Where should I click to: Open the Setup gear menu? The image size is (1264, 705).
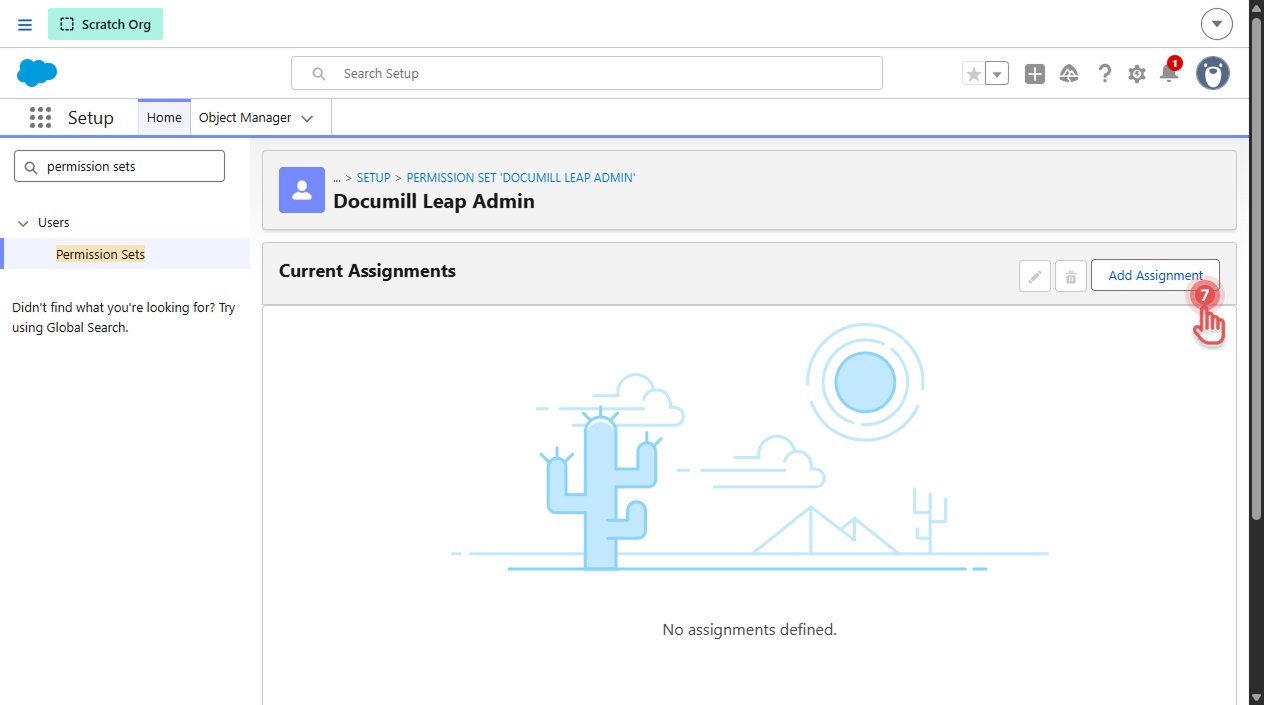(1137, 73)
